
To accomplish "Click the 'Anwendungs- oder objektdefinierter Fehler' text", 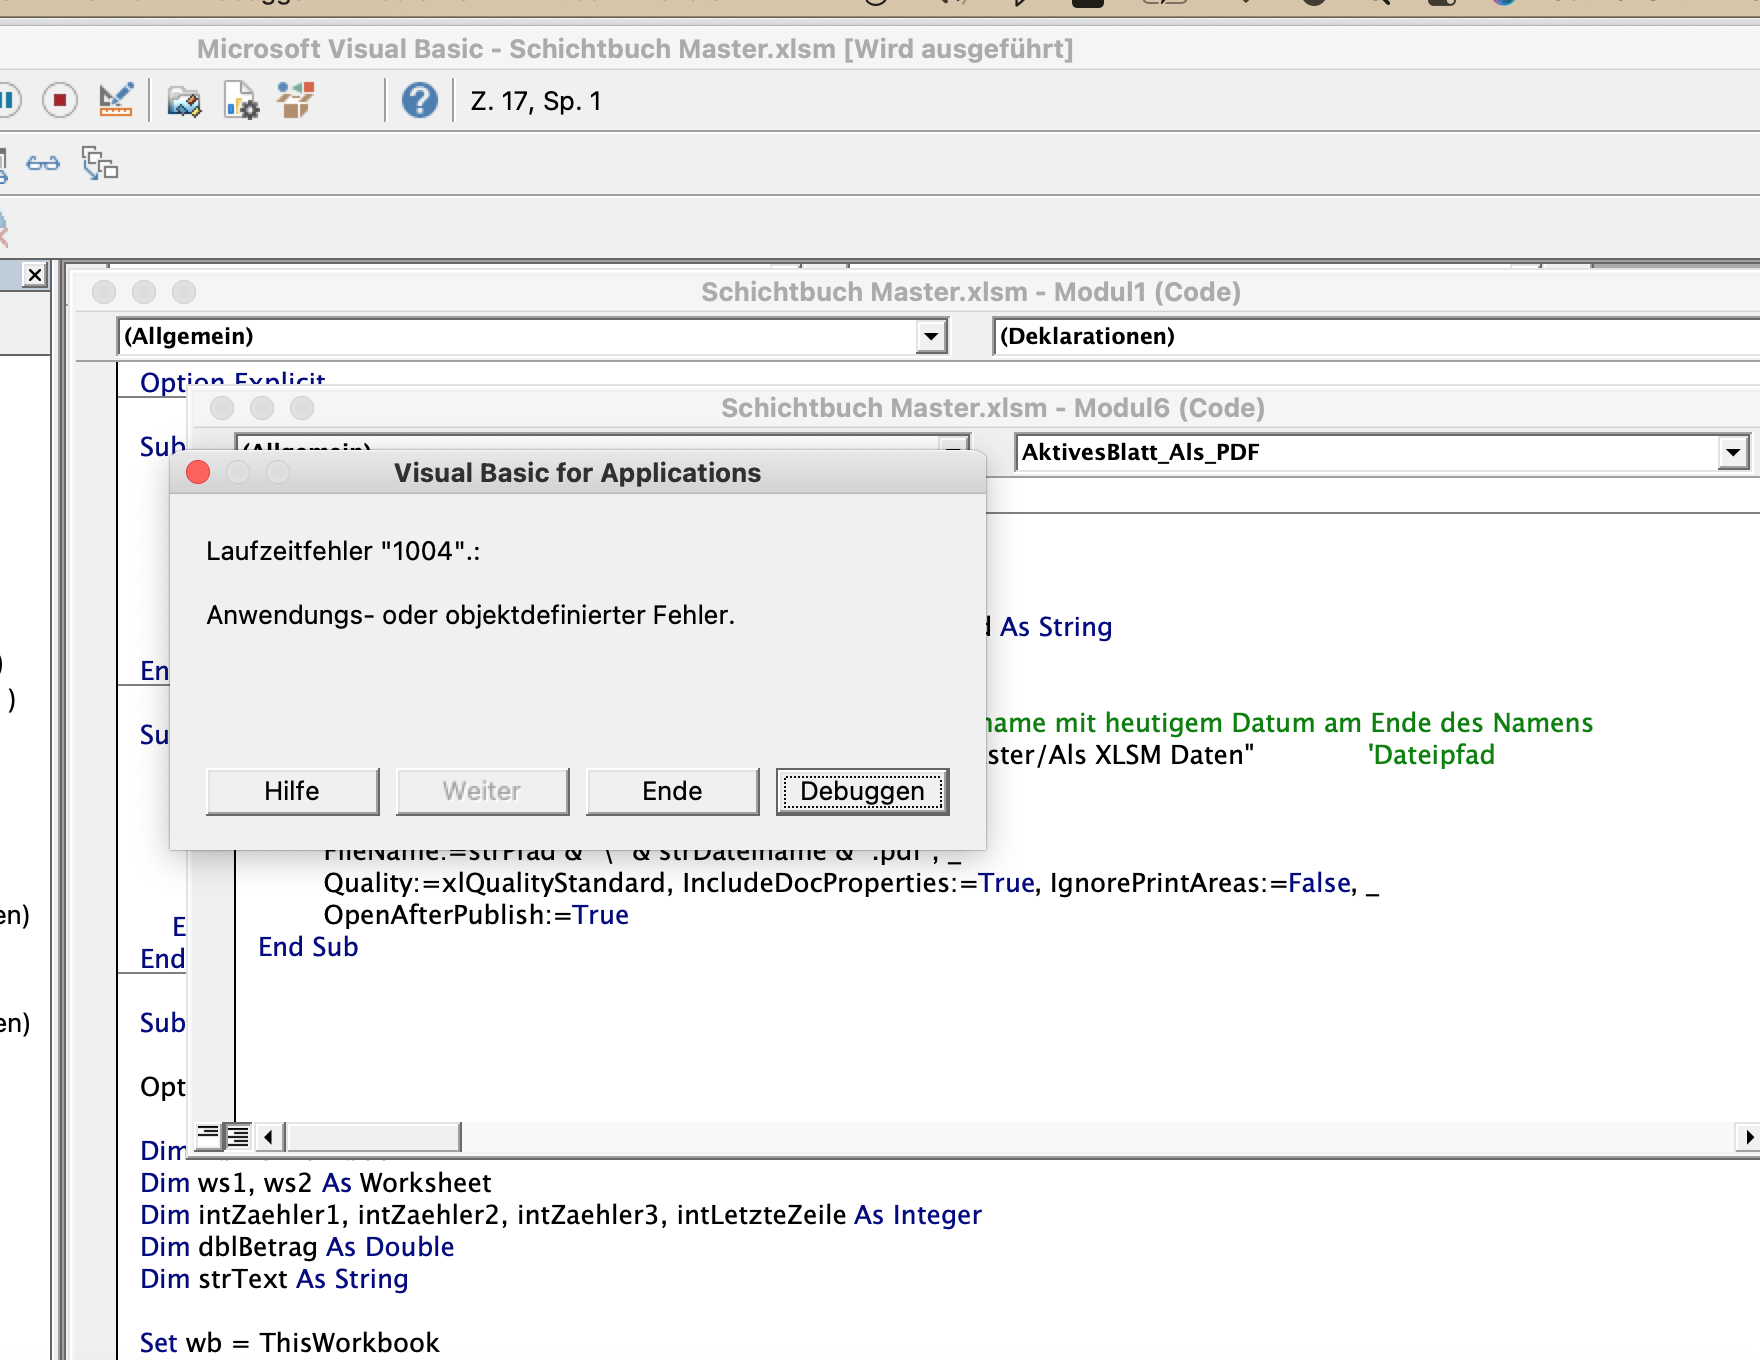I will tap(471, 615).
